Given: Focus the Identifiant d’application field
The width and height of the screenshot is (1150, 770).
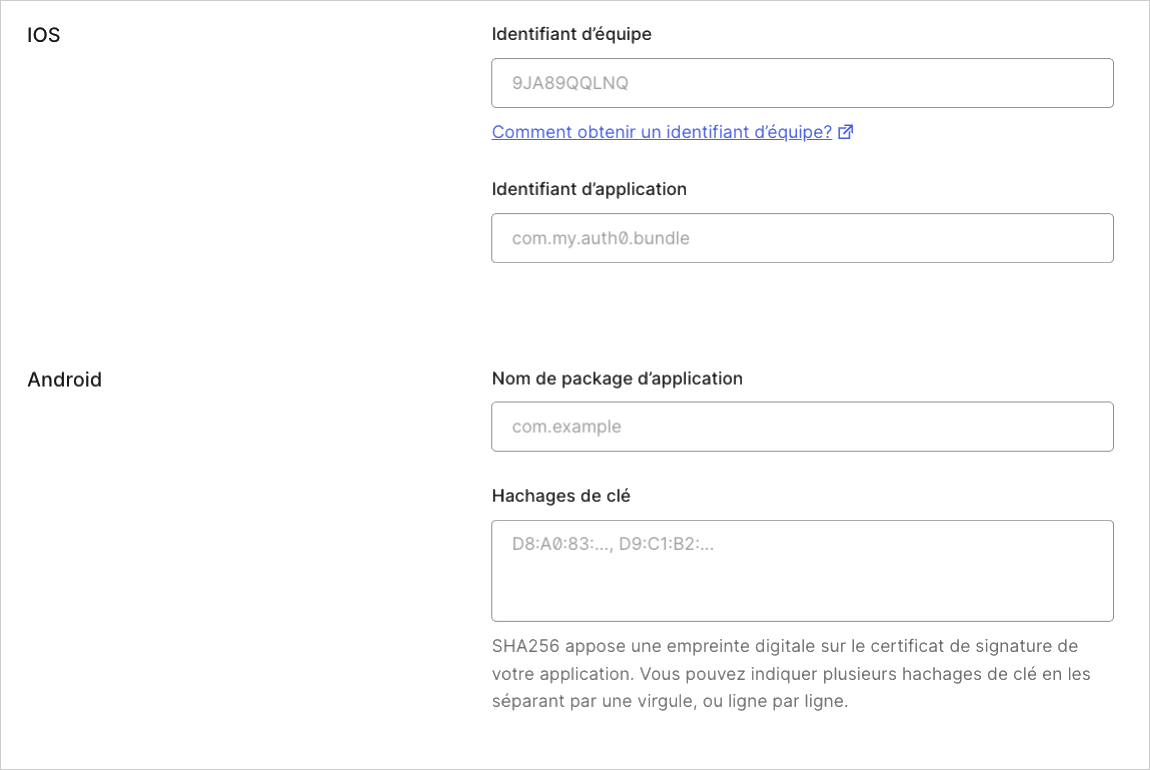Looking at the screenshot, I should point(802,238).
